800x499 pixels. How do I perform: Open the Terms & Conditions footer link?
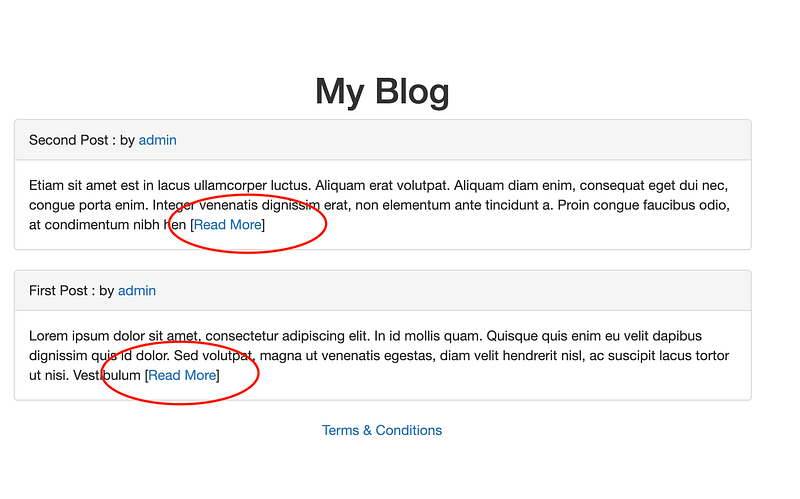(382, 431)
